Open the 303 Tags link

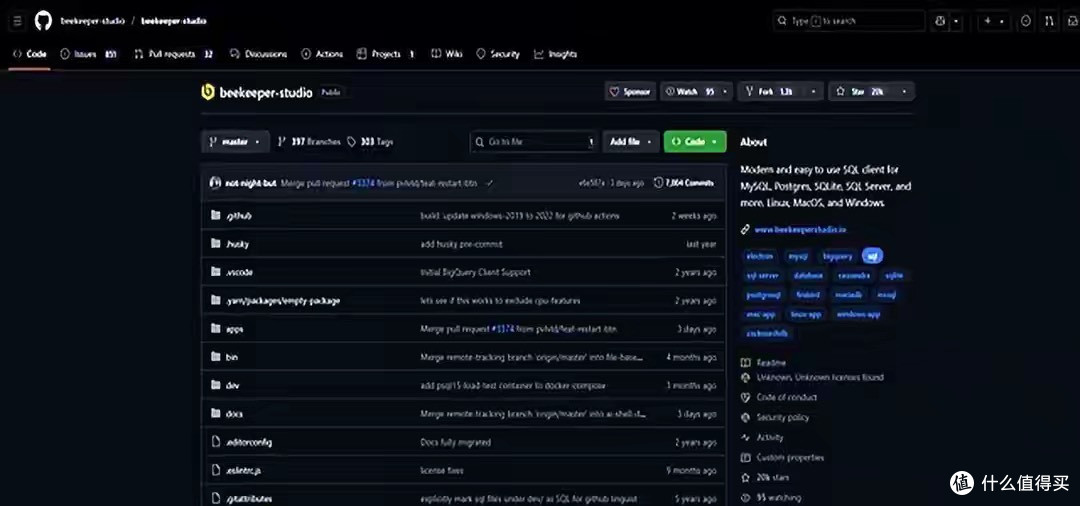(370, 142)
